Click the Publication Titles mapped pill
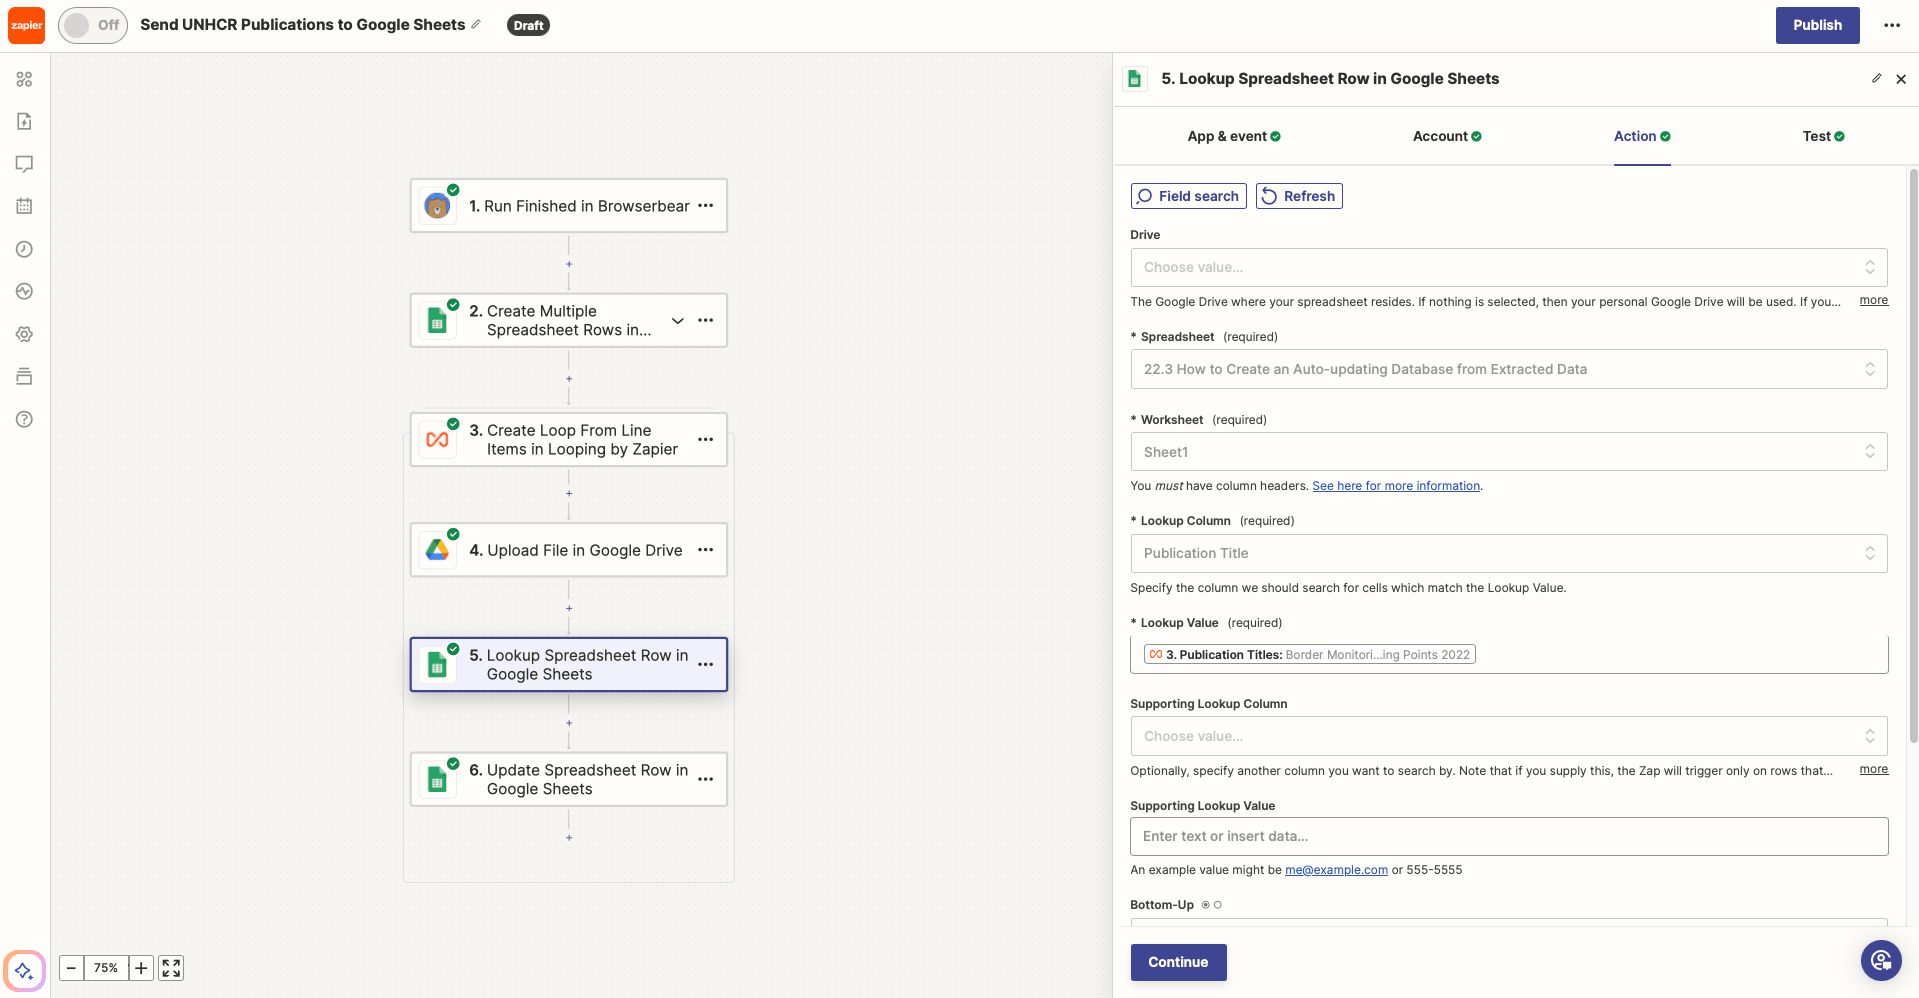1919x998 pixels. (x=1310, y=655)
